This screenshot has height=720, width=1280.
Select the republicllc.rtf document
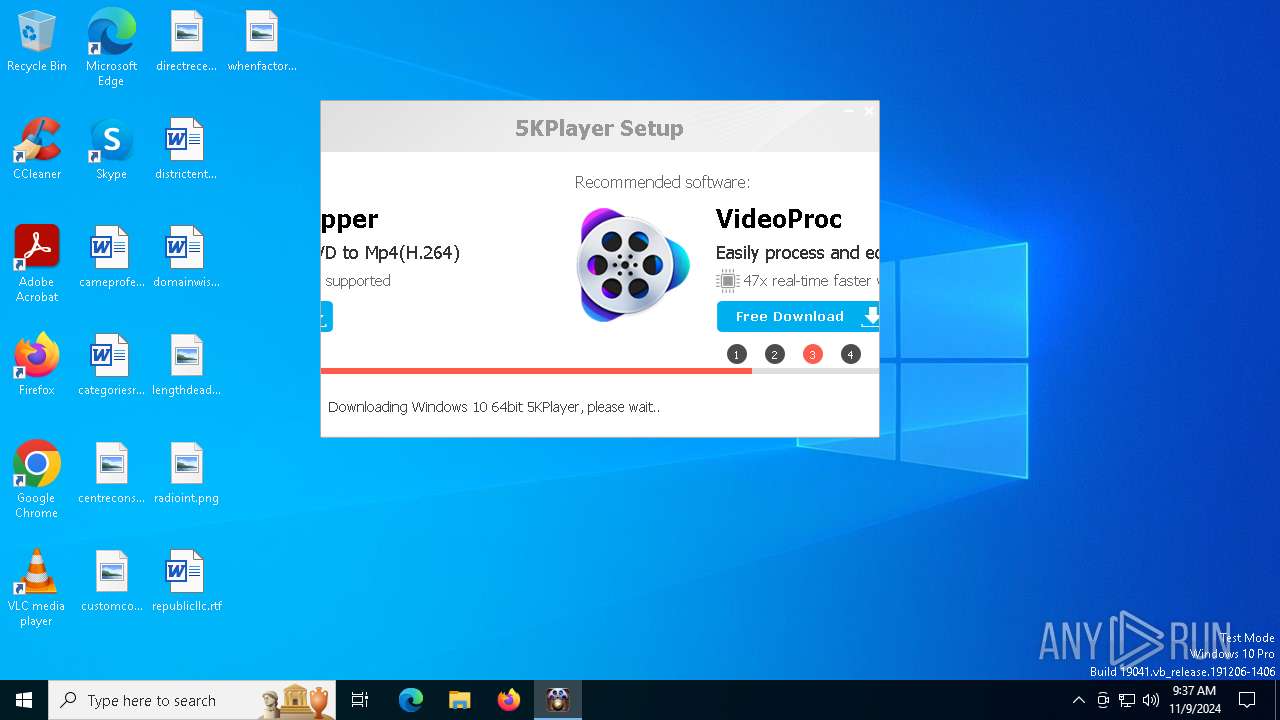pos(186,581)
